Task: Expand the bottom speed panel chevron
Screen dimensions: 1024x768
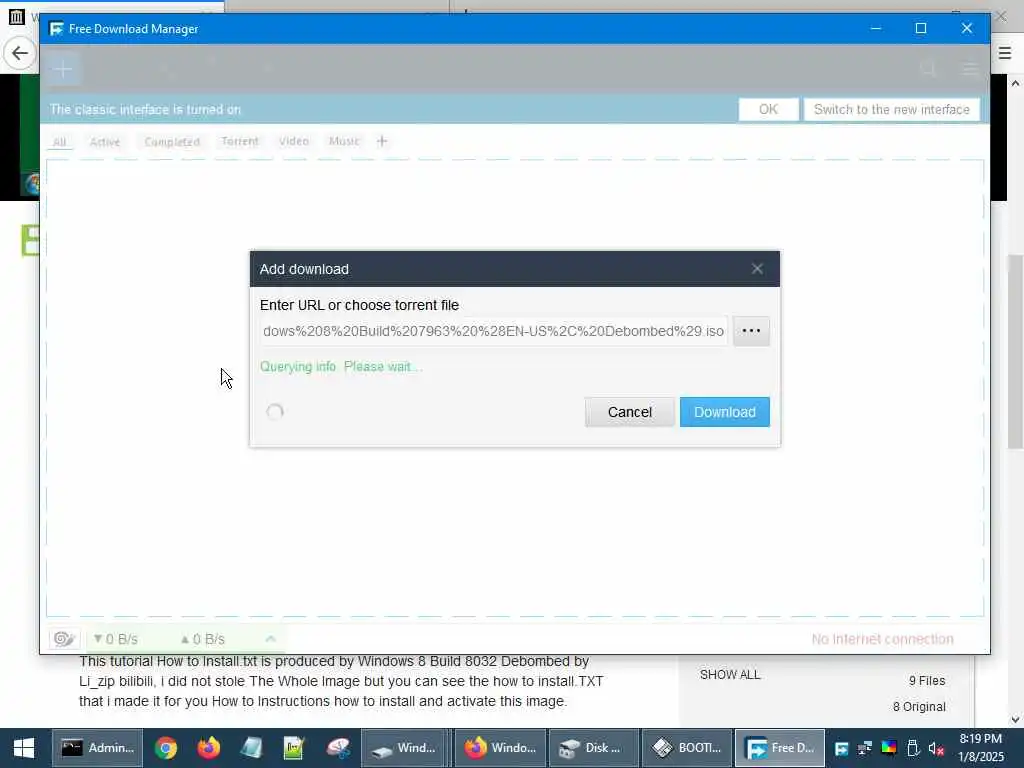Action: coord(270,639)
